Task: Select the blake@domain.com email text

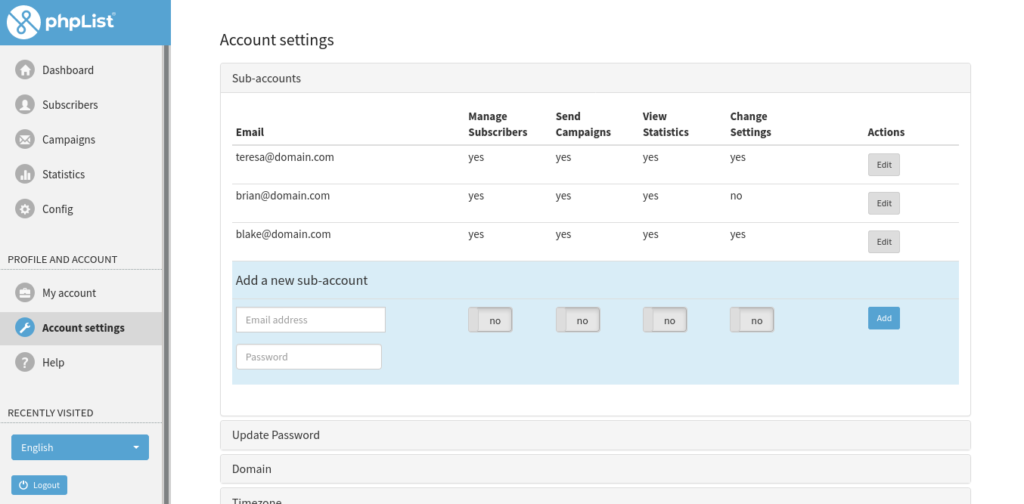Action: tap(283, 234)
